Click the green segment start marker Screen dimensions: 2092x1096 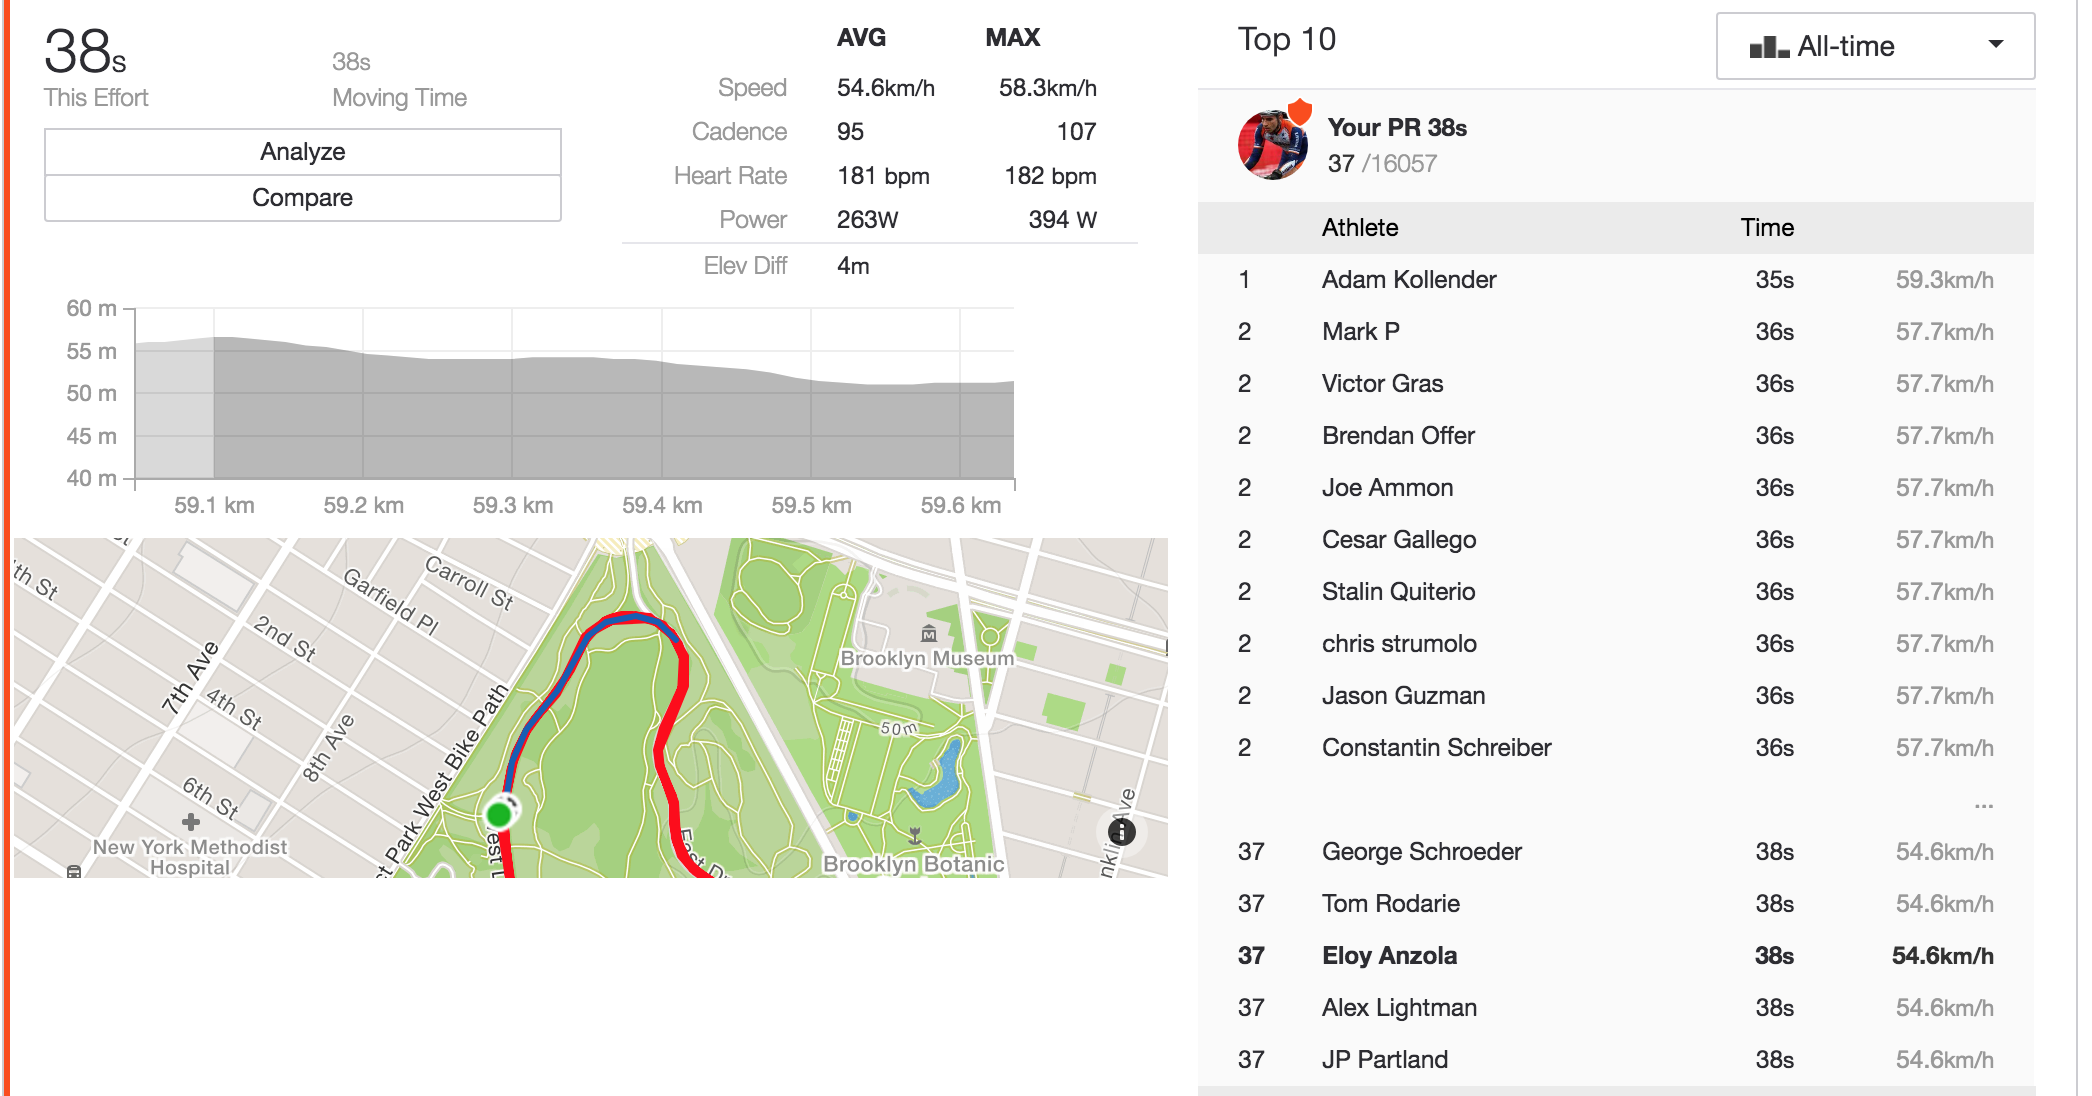click(499, 814)
